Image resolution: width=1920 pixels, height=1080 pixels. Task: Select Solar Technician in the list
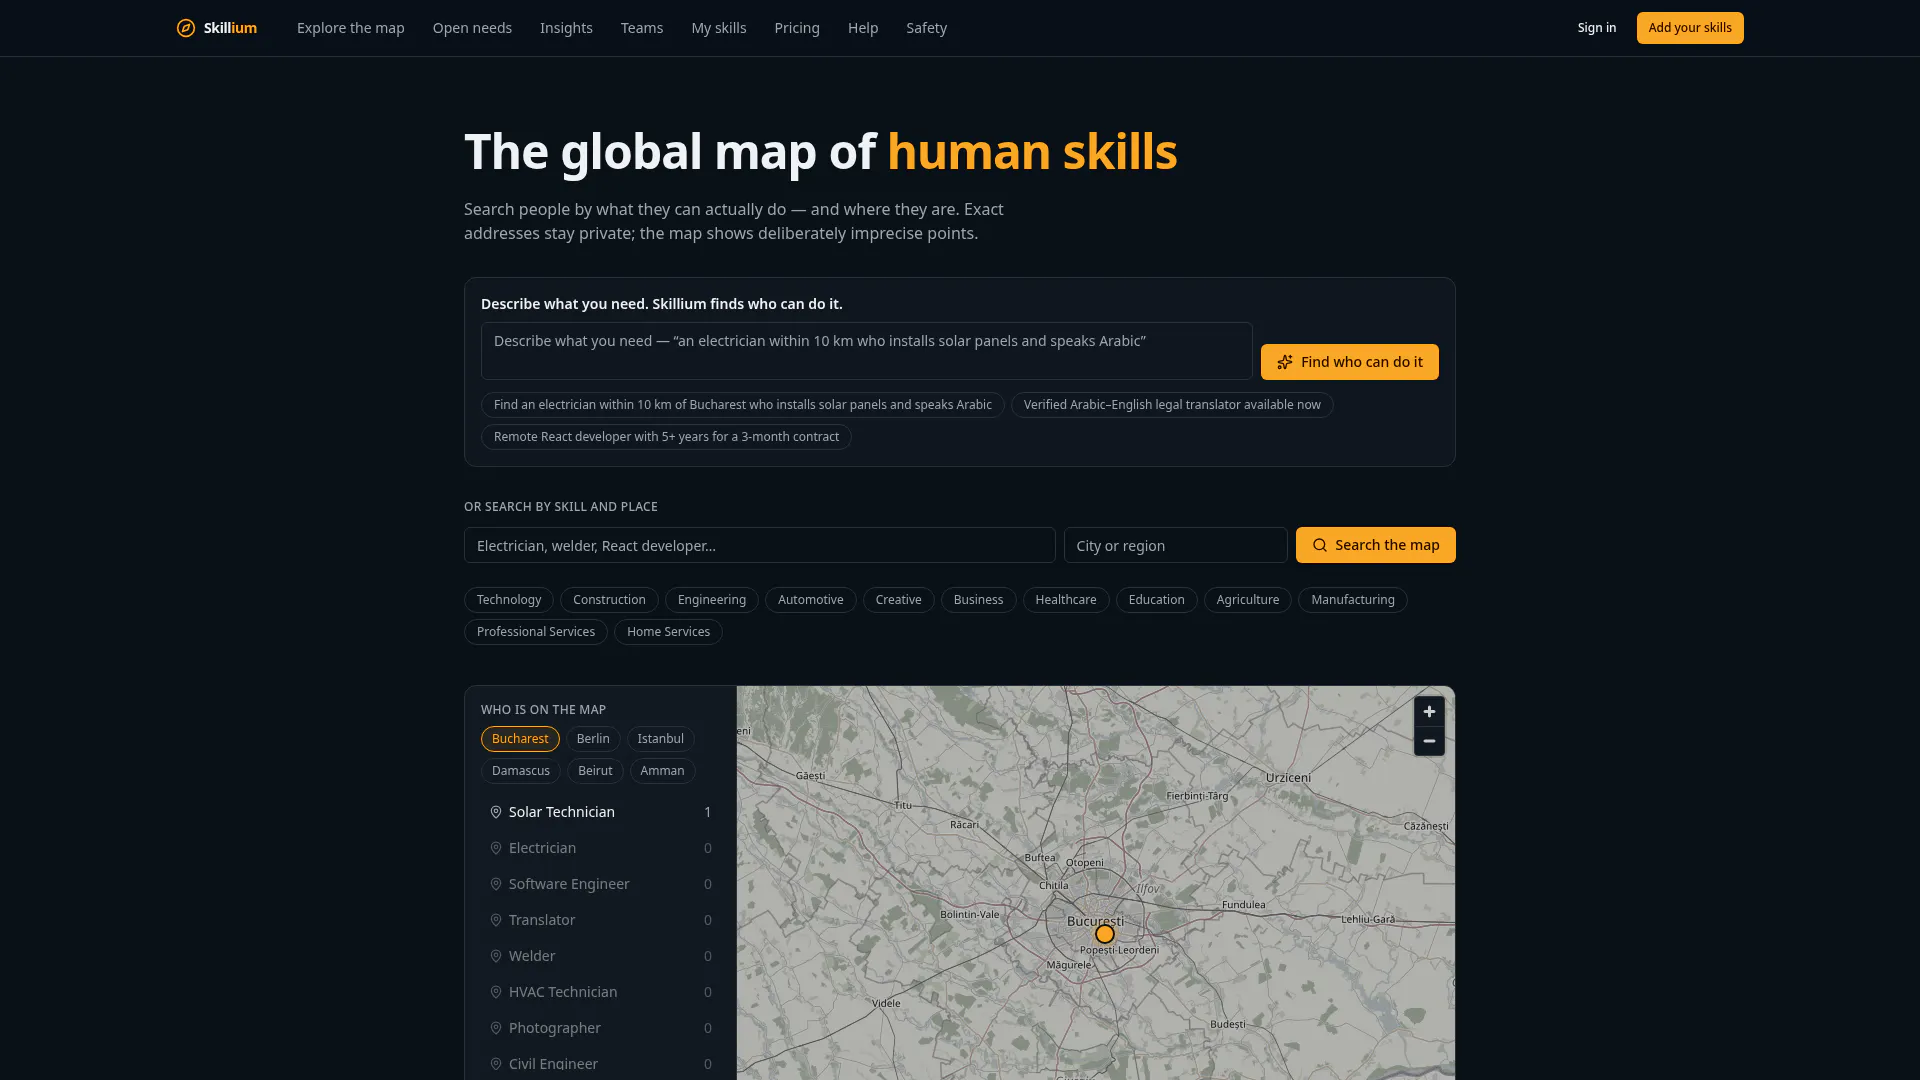click(601, 812)
